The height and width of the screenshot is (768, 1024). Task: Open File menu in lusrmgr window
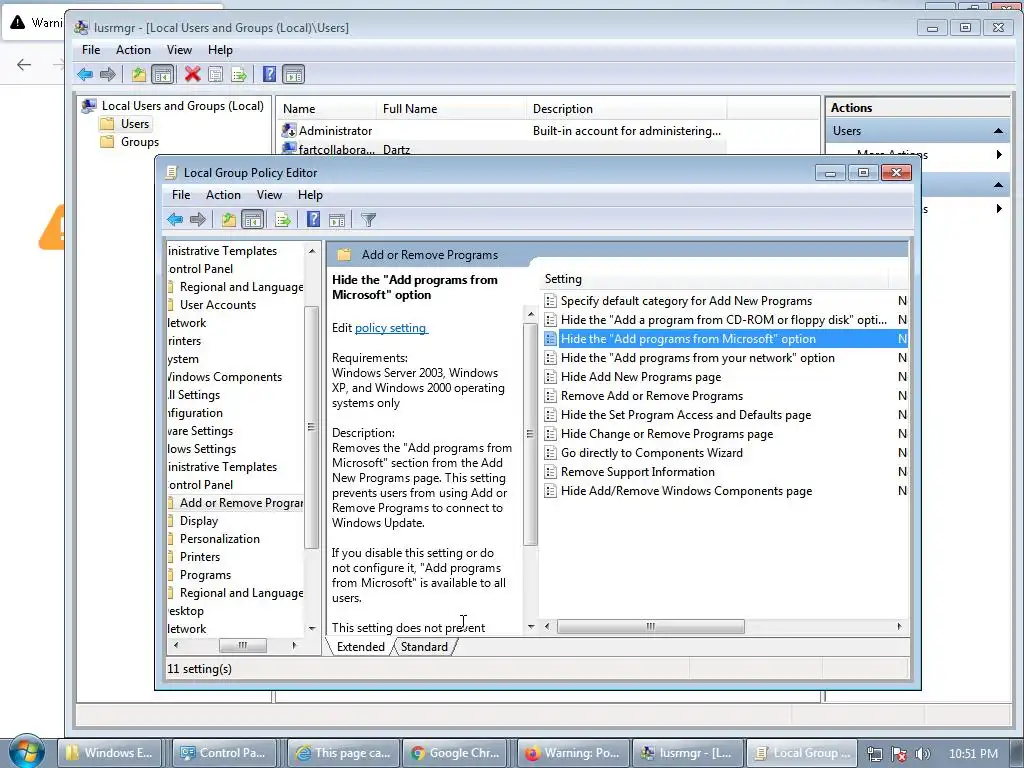click(91, 50)
